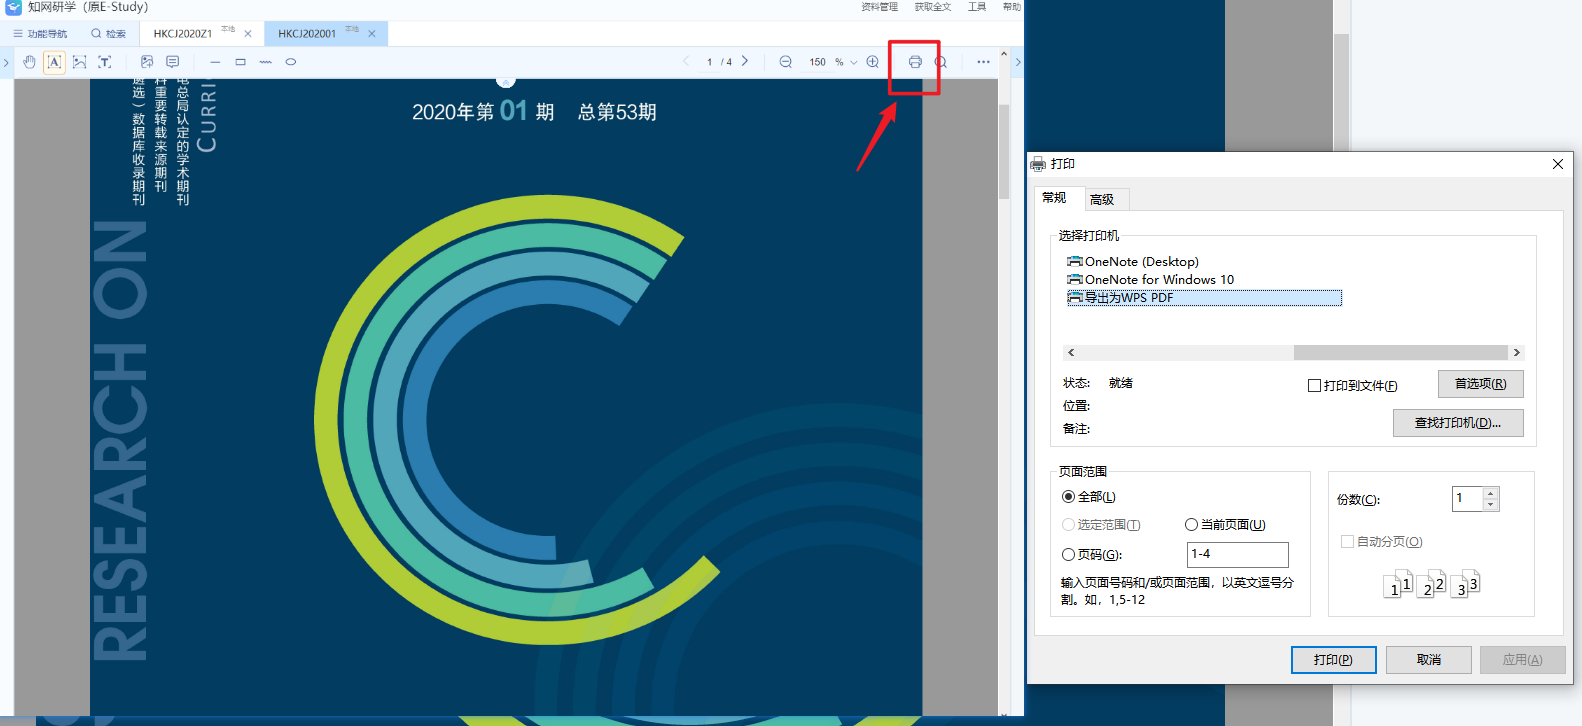Select the ellipse drawing tool
Image resolution: width=1582 pixels, height=726 pixels.
(291, 62)
